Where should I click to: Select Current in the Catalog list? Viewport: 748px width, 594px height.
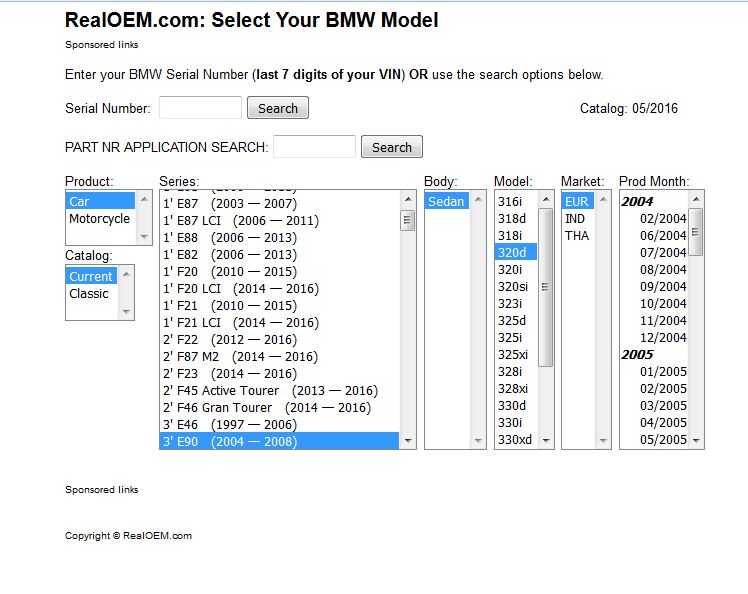click(x=91, y=276)
